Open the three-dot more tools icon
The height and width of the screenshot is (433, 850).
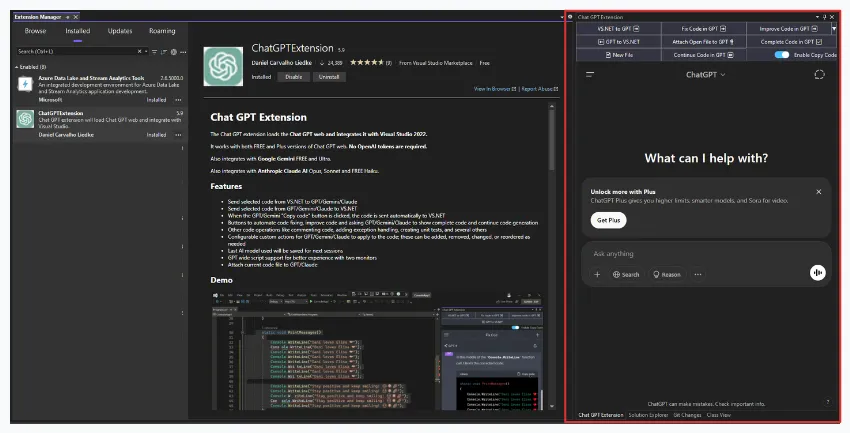(698, 274)
